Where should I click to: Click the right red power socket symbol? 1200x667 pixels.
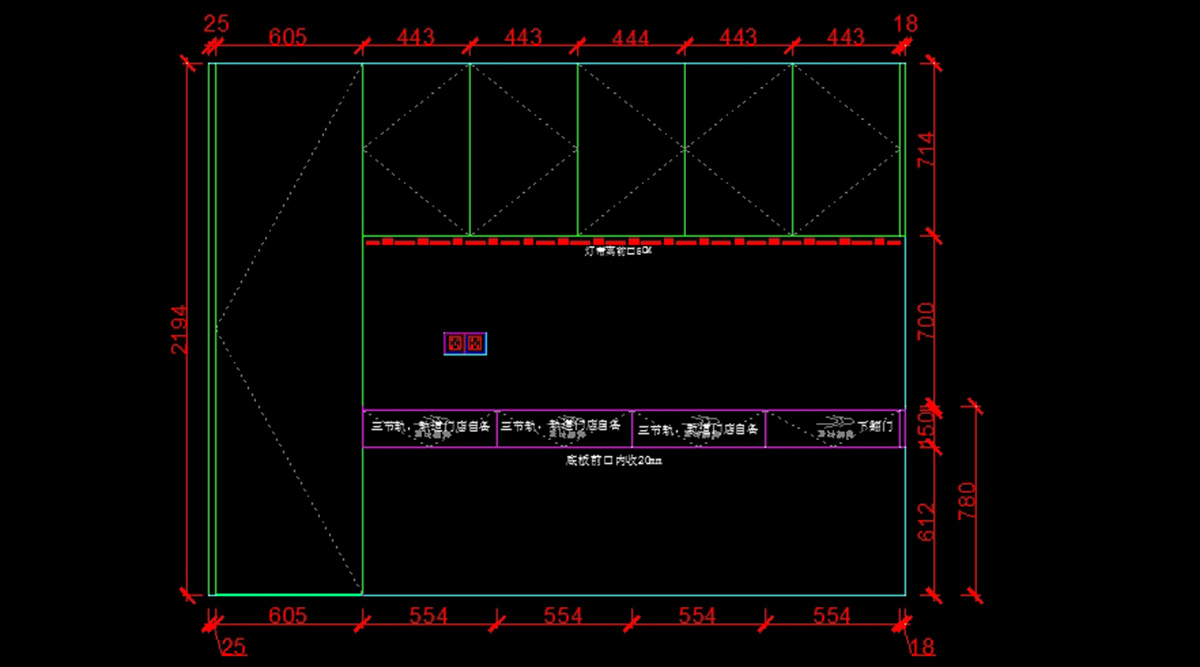click(x=475, y=344)
